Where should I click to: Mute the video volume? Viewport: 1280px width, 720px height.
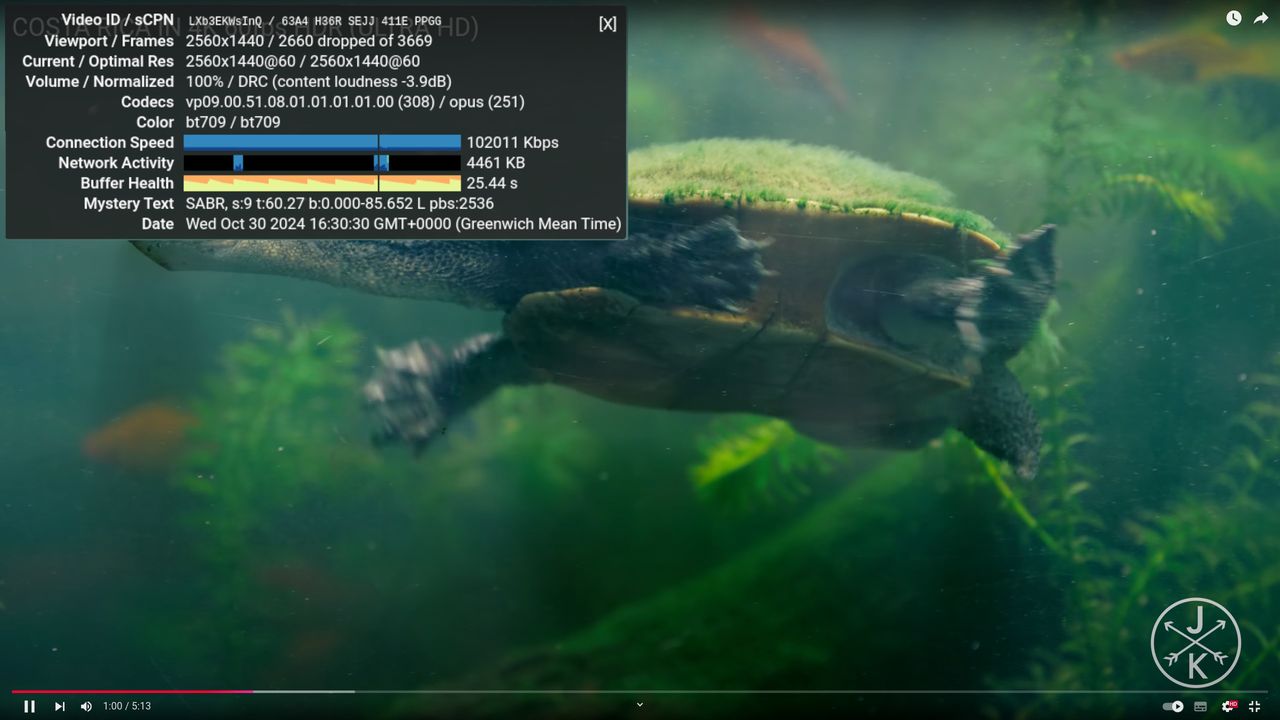pos(86,706)
